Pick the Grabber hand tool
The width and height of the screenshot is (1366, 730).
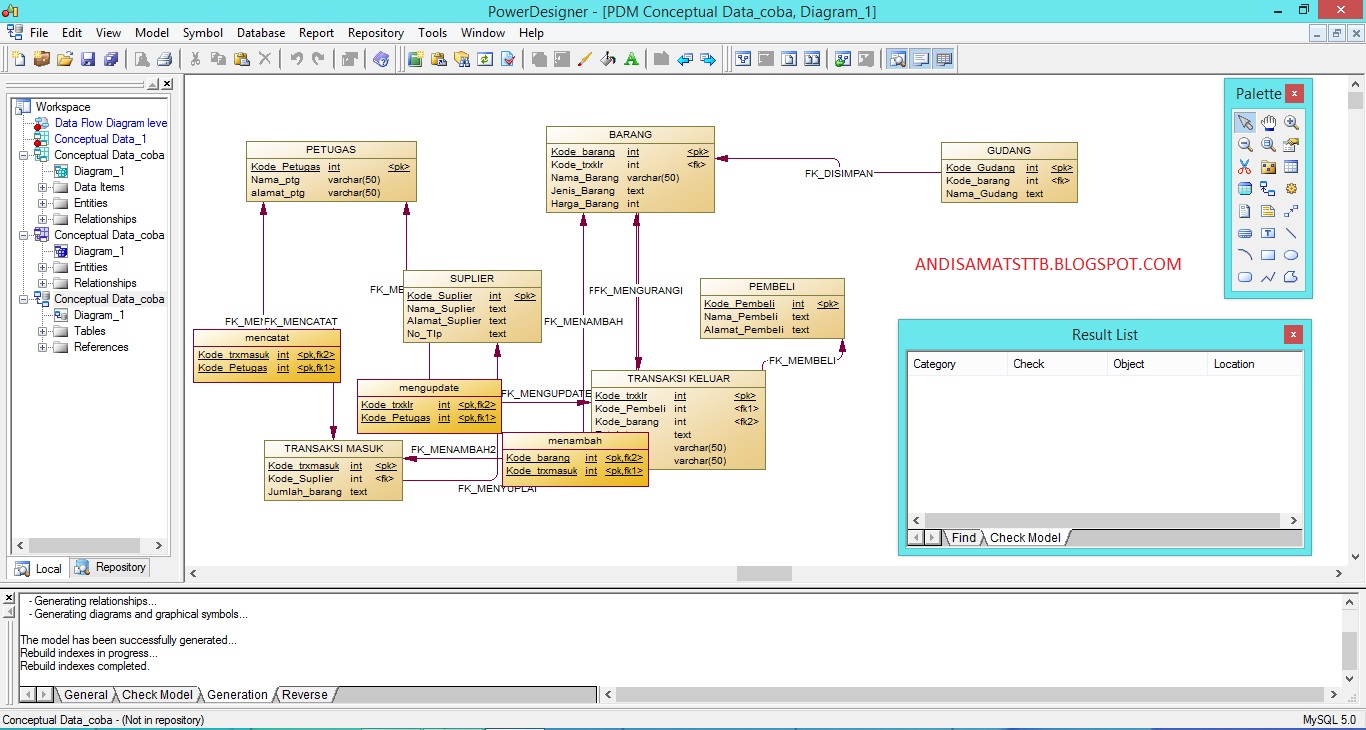pyautogui.click(x=1268, y=123)
